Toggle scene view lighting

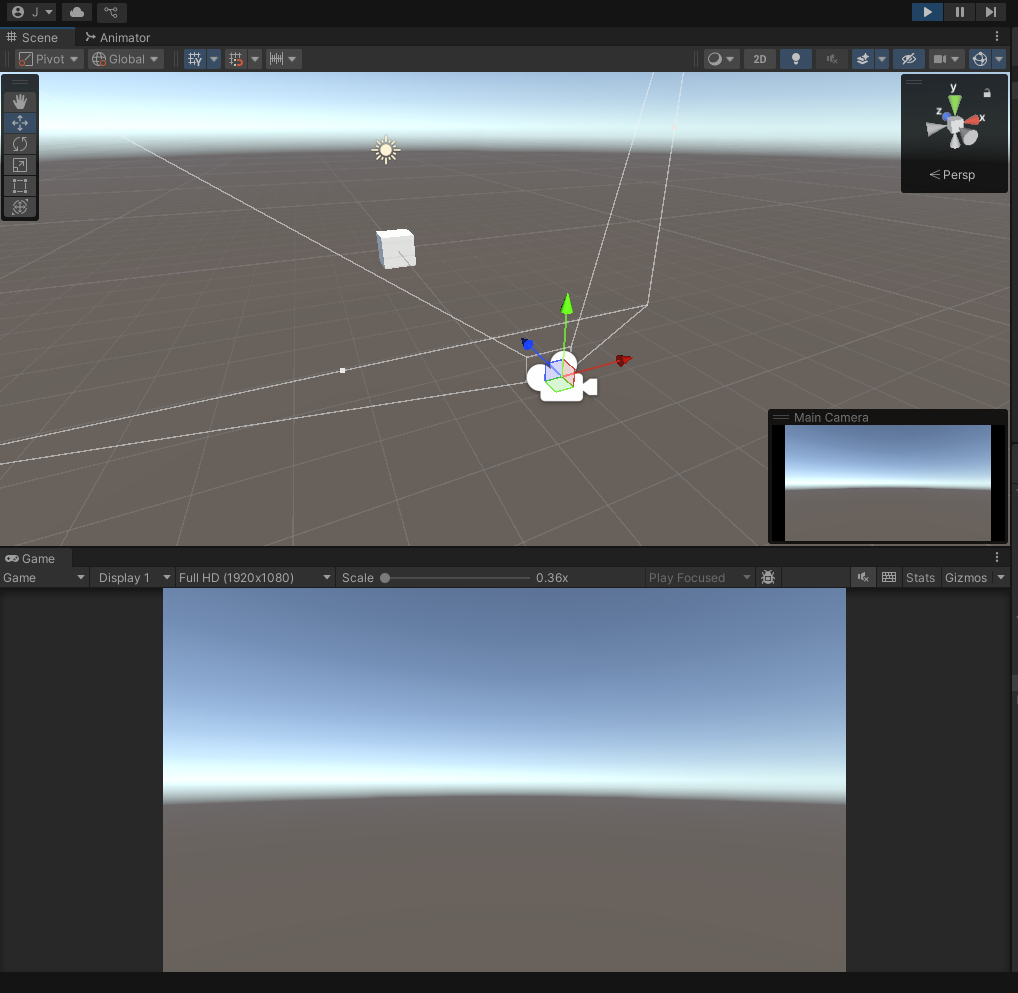pos(795,59)
